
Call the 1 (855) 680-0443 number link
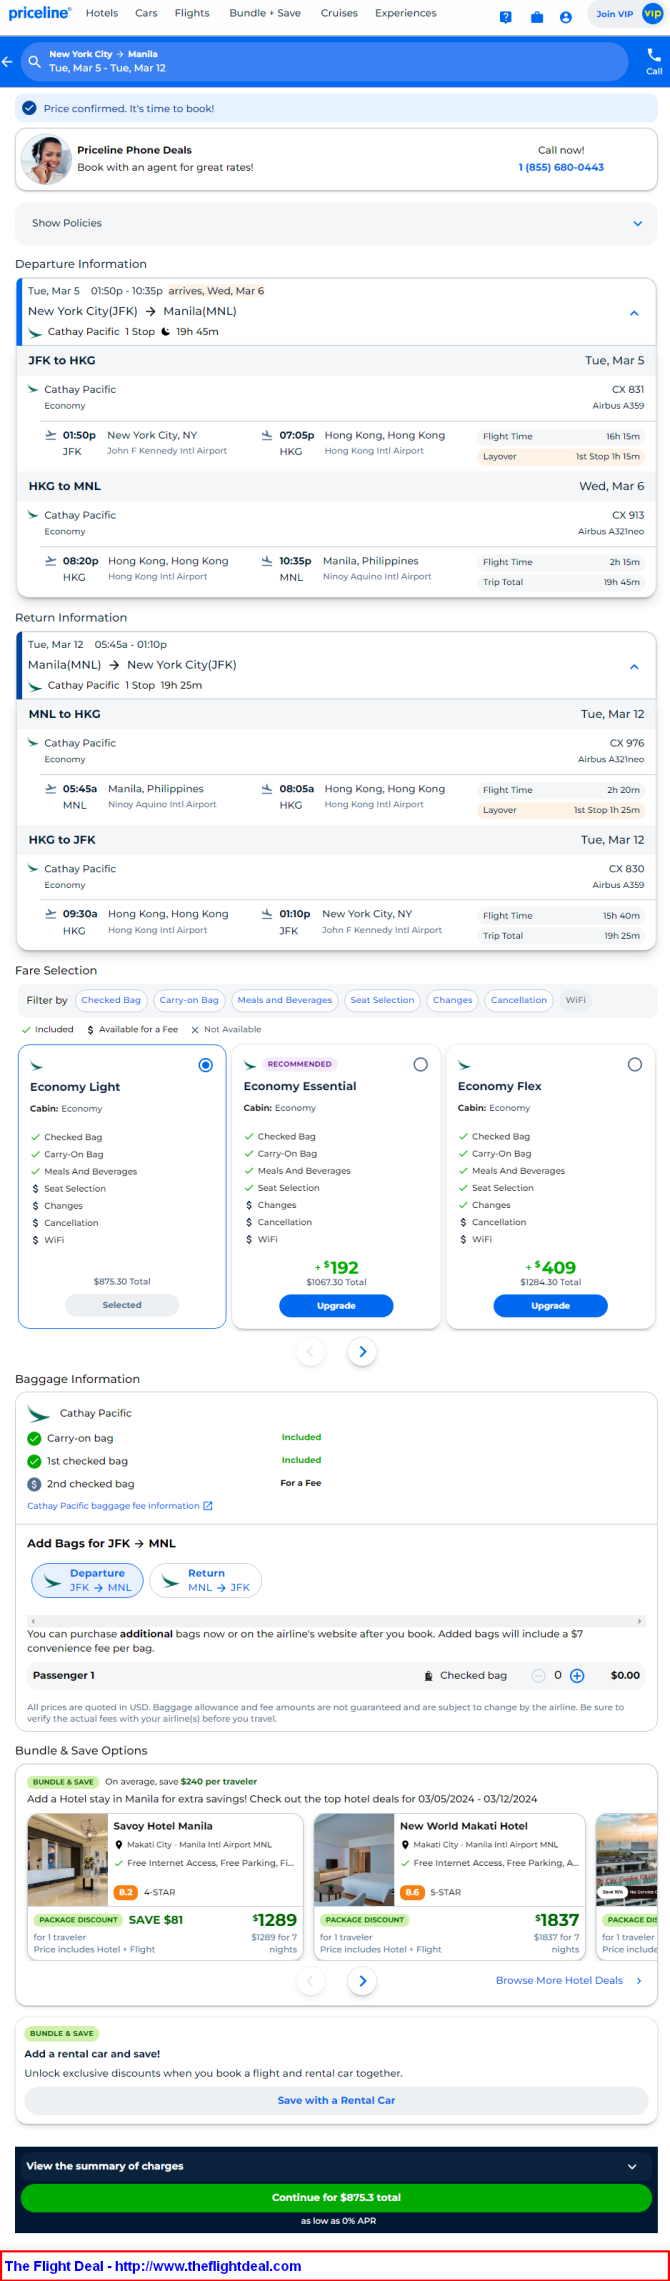pyautogui.click(x=561, y=167)
